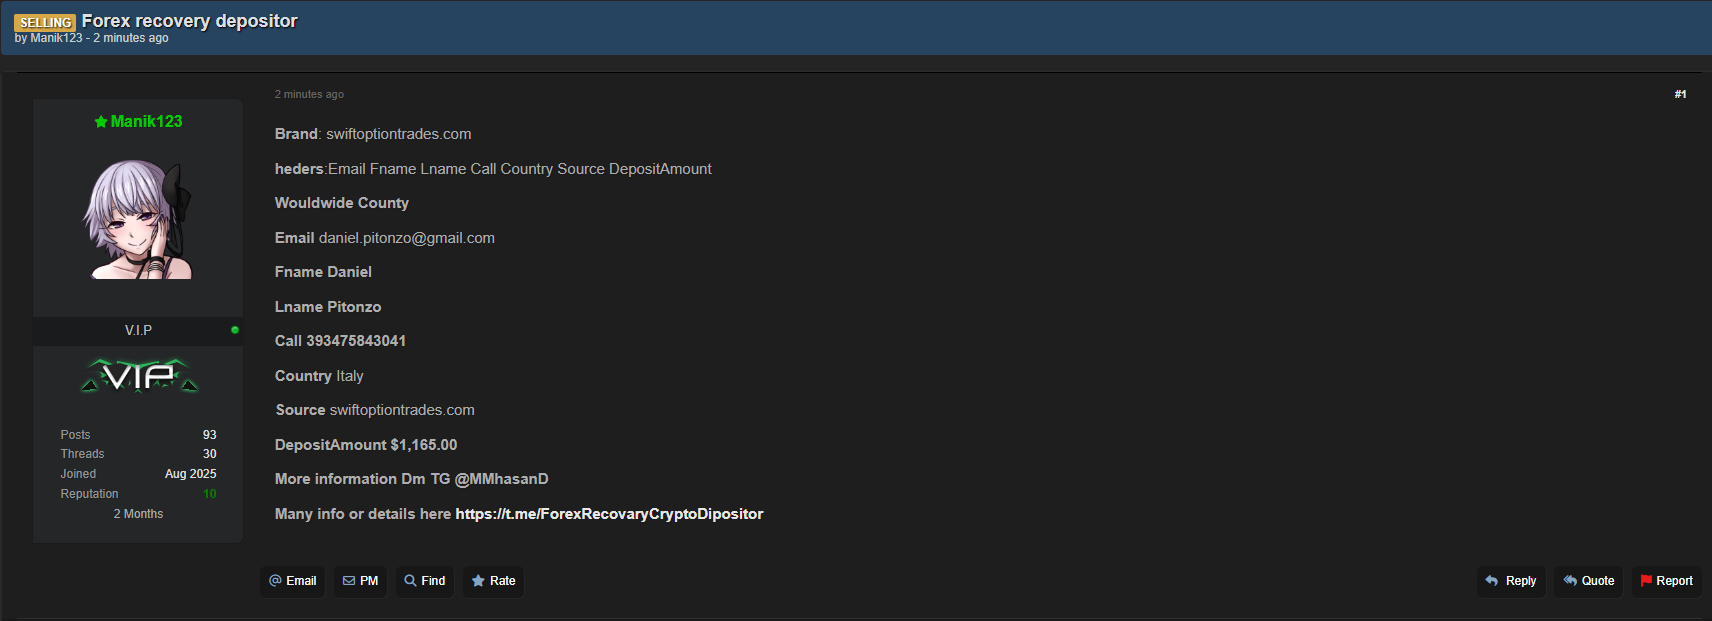Screen dimensions: 1712x621
Task: Click the green online status dot
Action: [x=235, y=330]
